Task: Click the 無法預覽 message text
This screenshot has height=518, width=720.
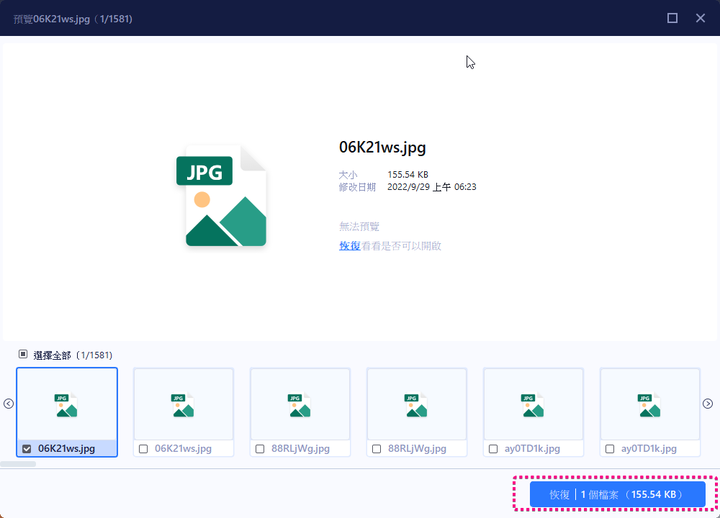Action: (359, 226)
